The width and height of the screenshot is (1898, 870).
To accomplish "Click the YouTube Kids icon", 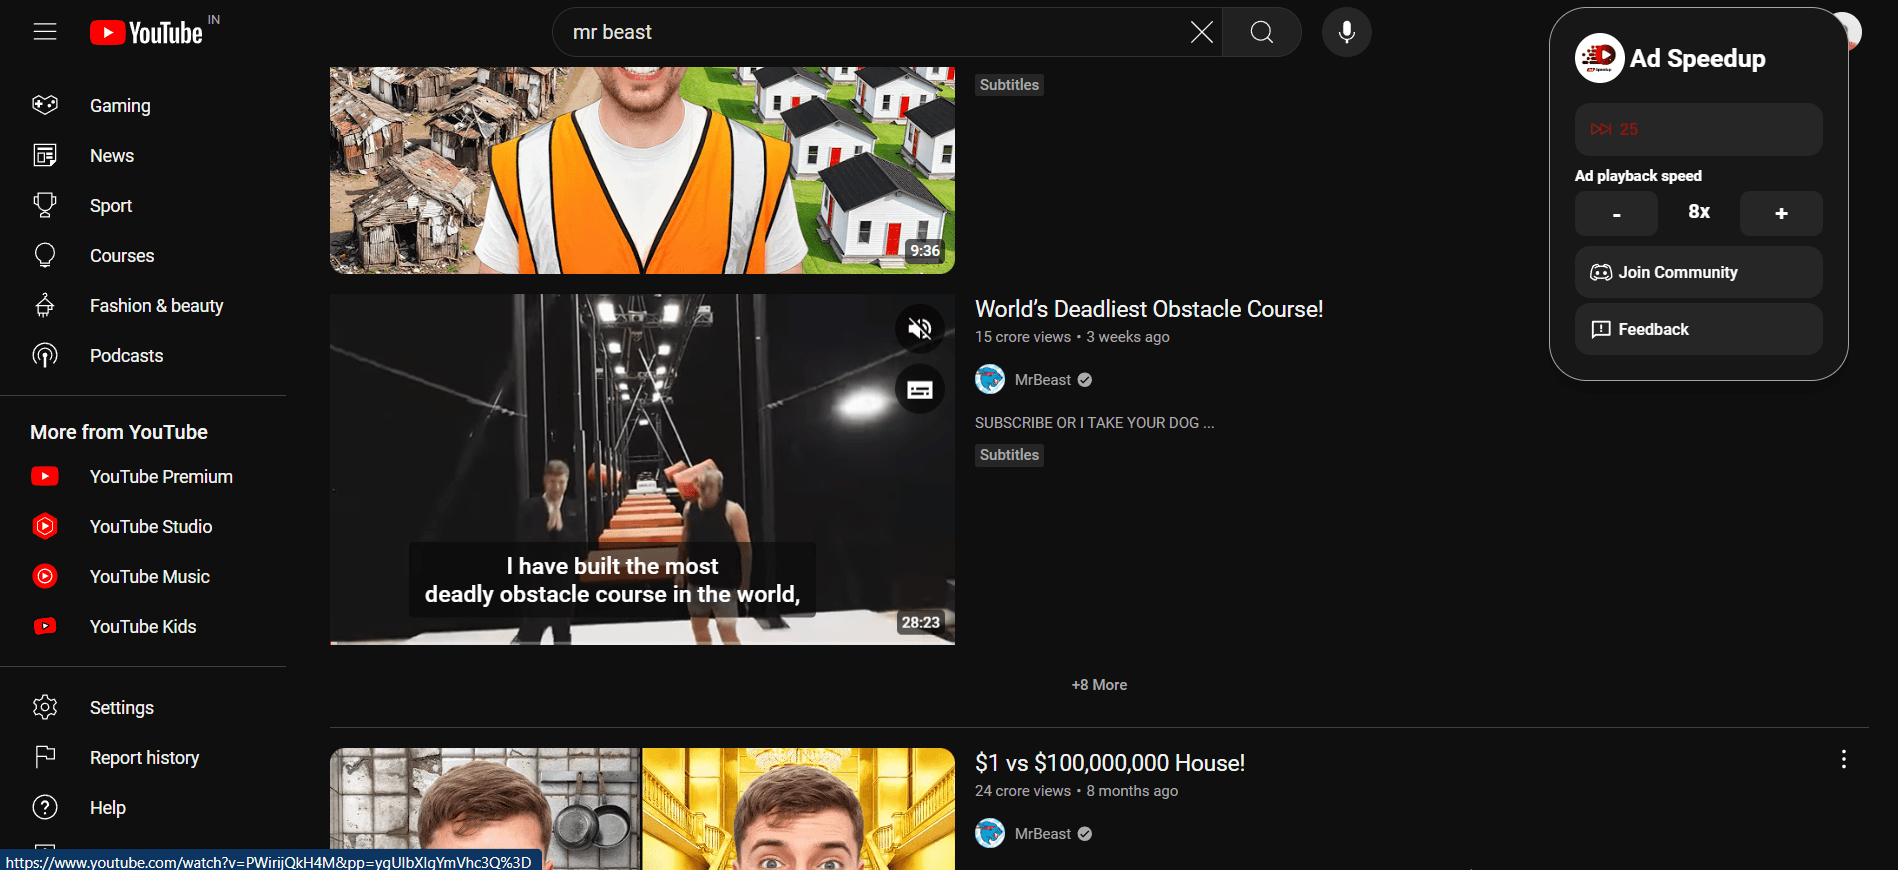I will coord(45,626).
